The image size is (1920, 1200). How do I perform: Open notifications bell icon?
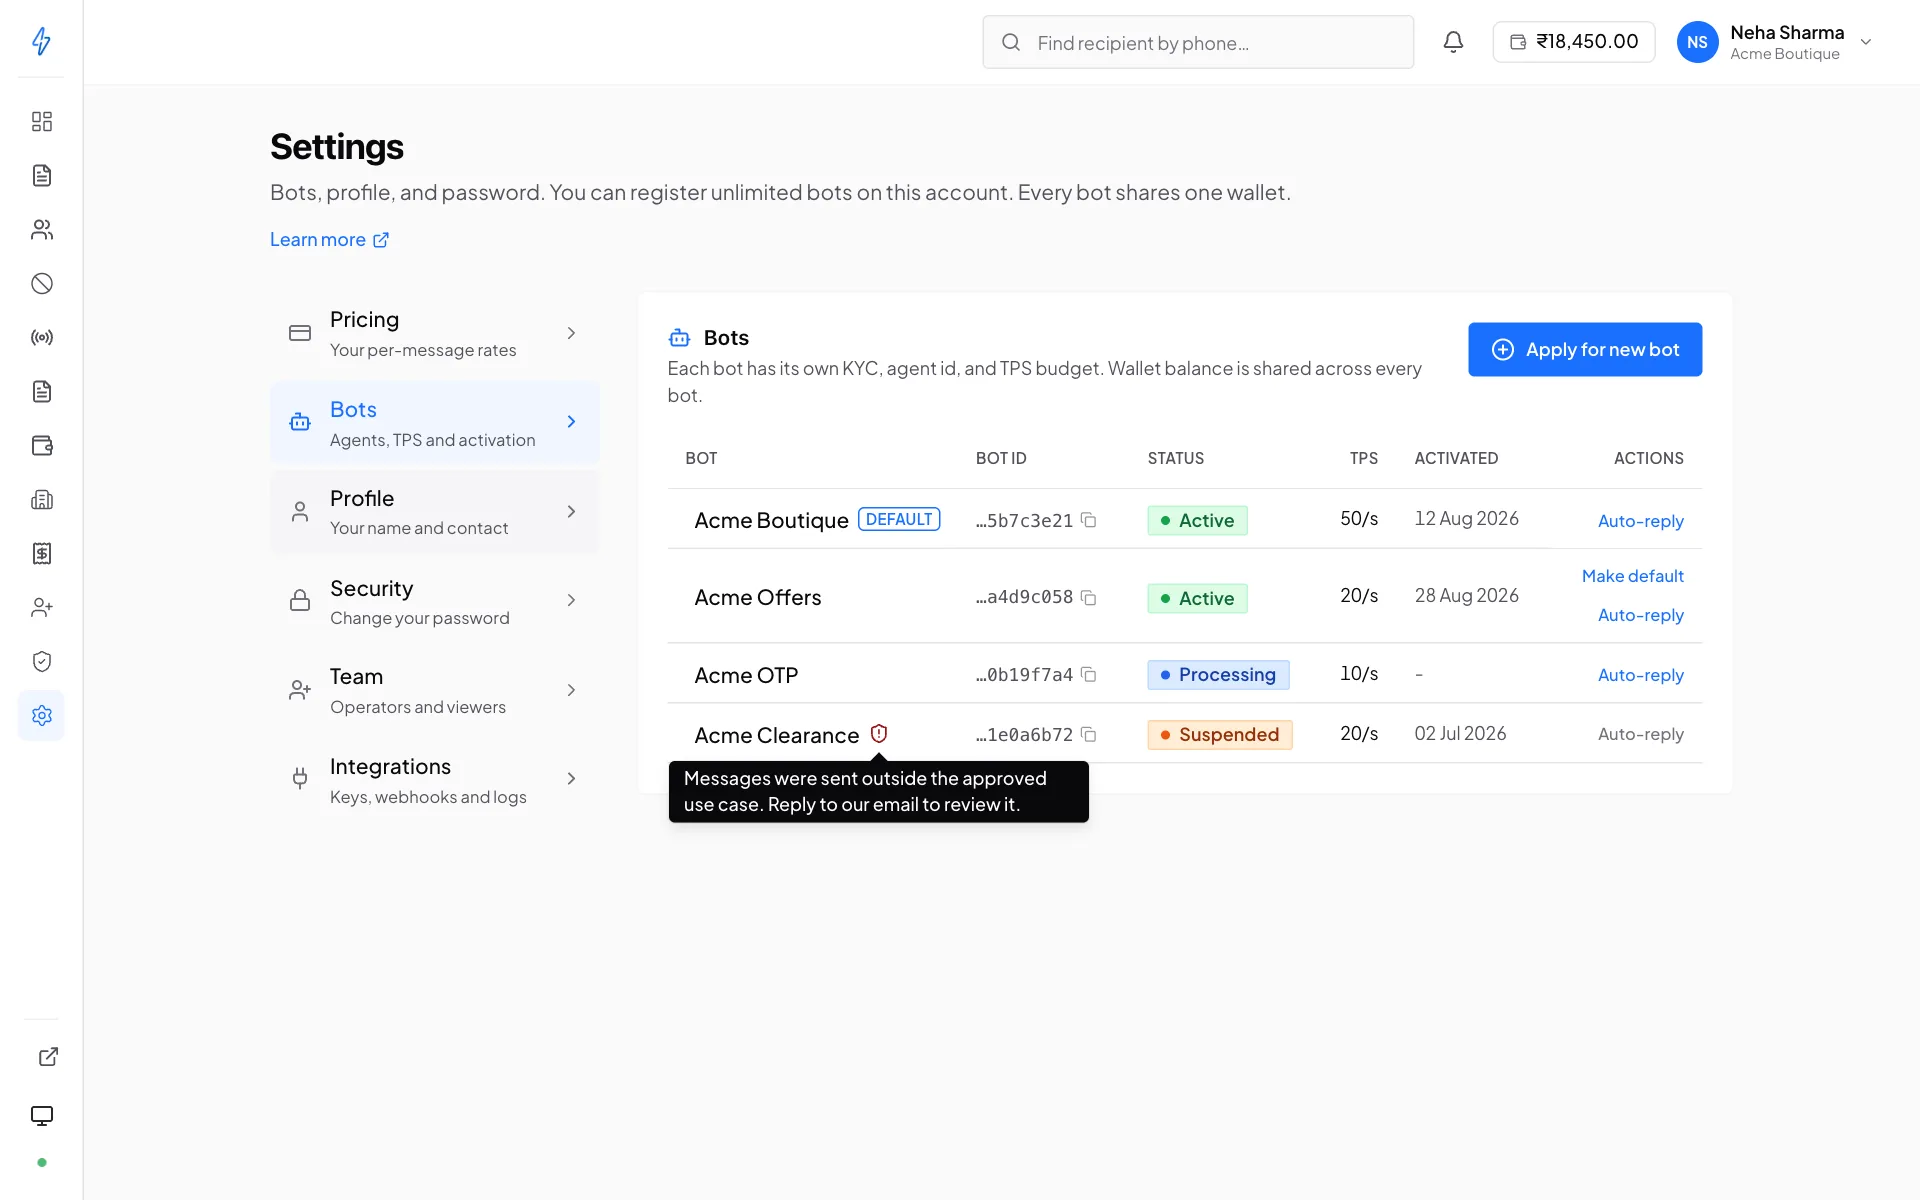click(1453, 42)
